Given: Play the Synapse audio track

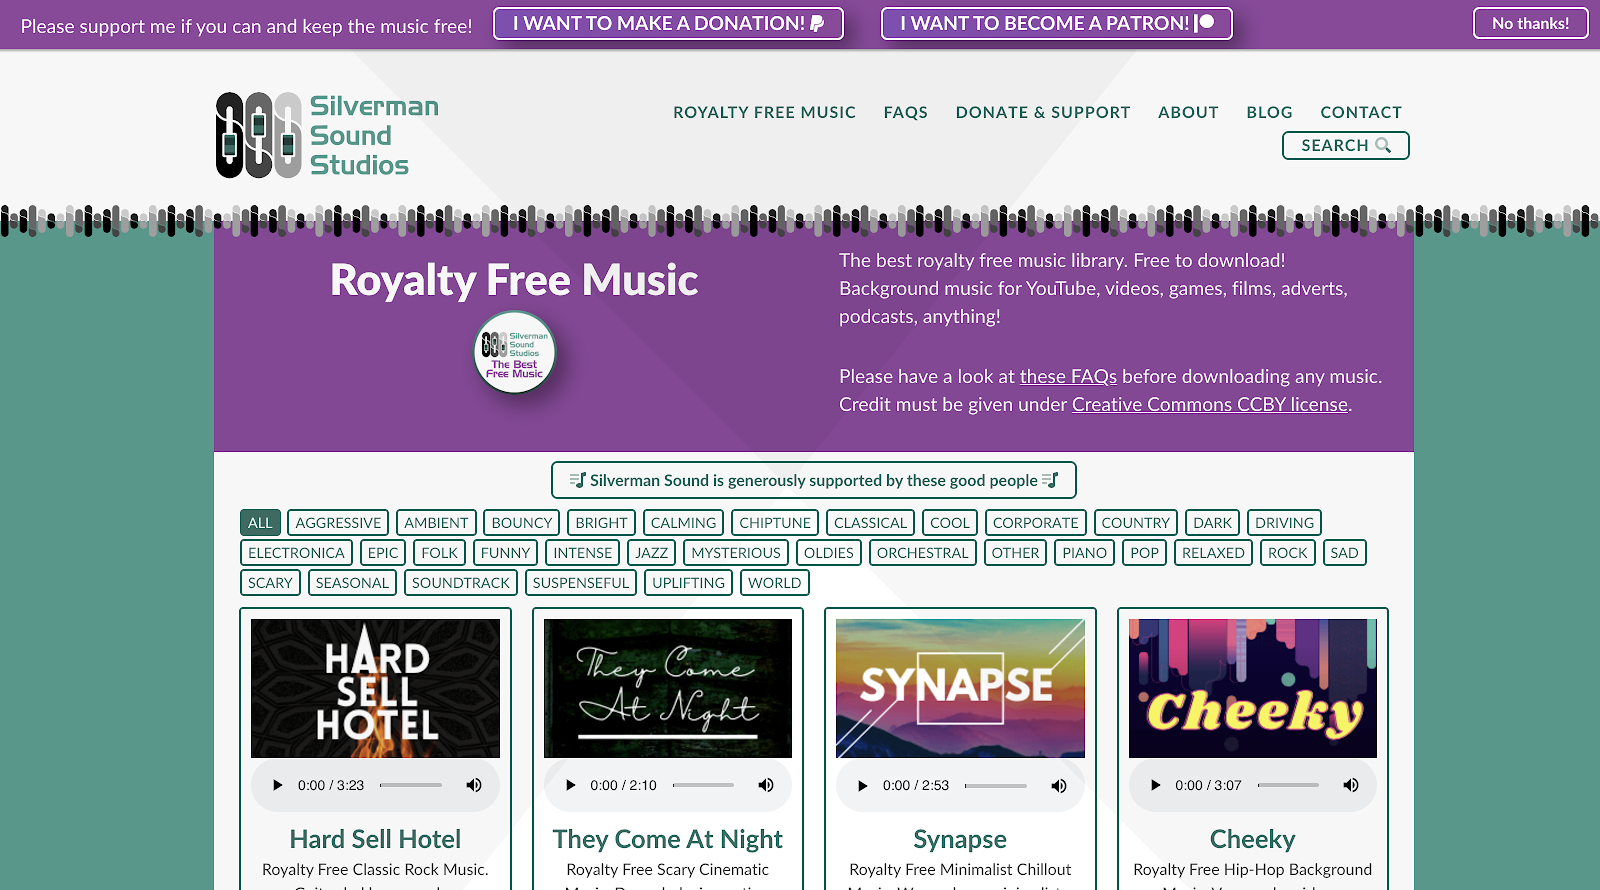Looking at the screenshot, I should 863,785.
